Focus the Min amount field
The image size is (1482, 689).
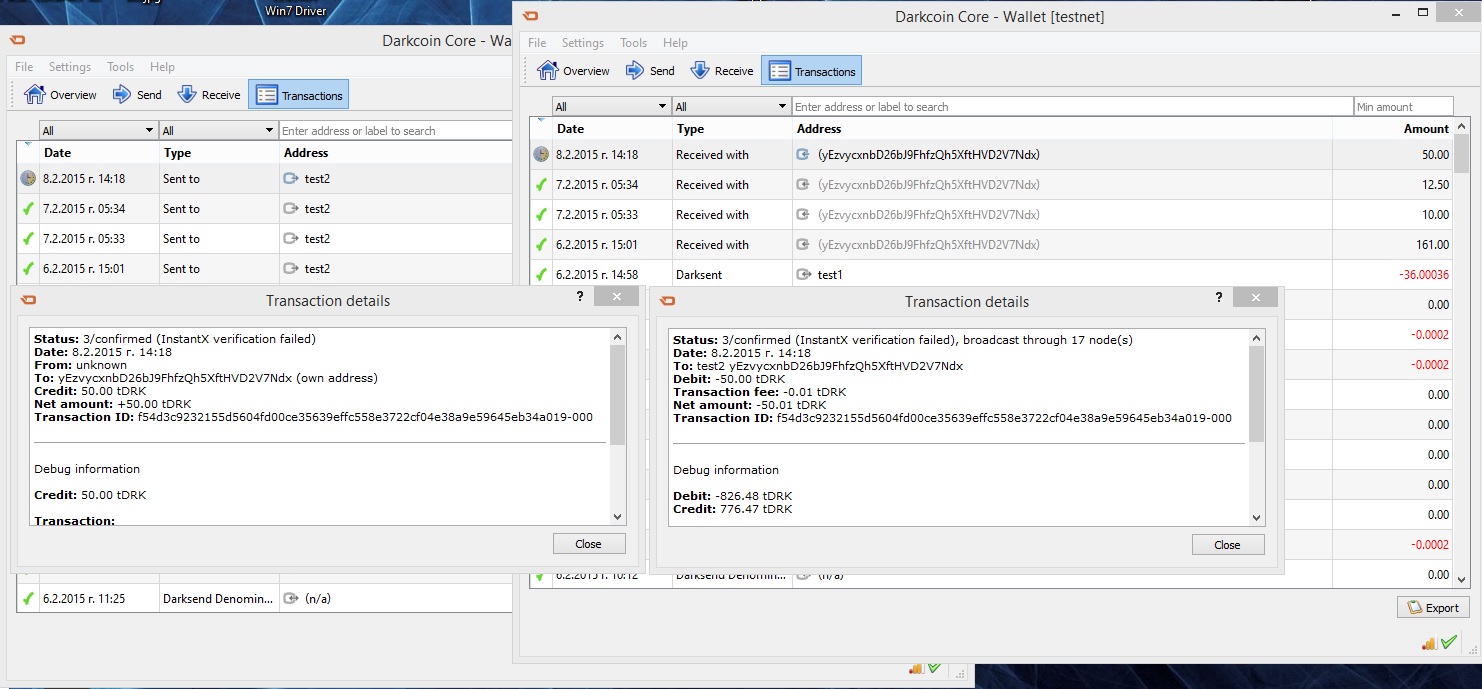point(1403,106)
